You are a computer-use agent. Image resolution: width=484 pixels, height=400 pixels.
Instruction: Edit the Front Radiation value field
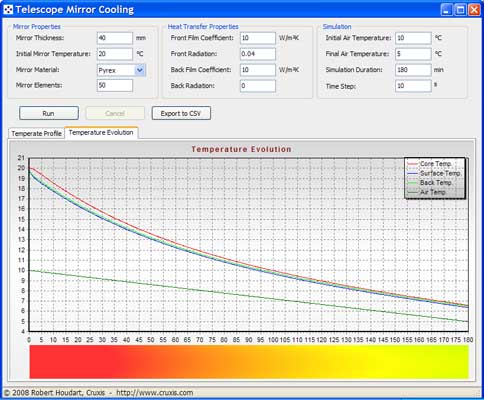click(x=258, y=54)
